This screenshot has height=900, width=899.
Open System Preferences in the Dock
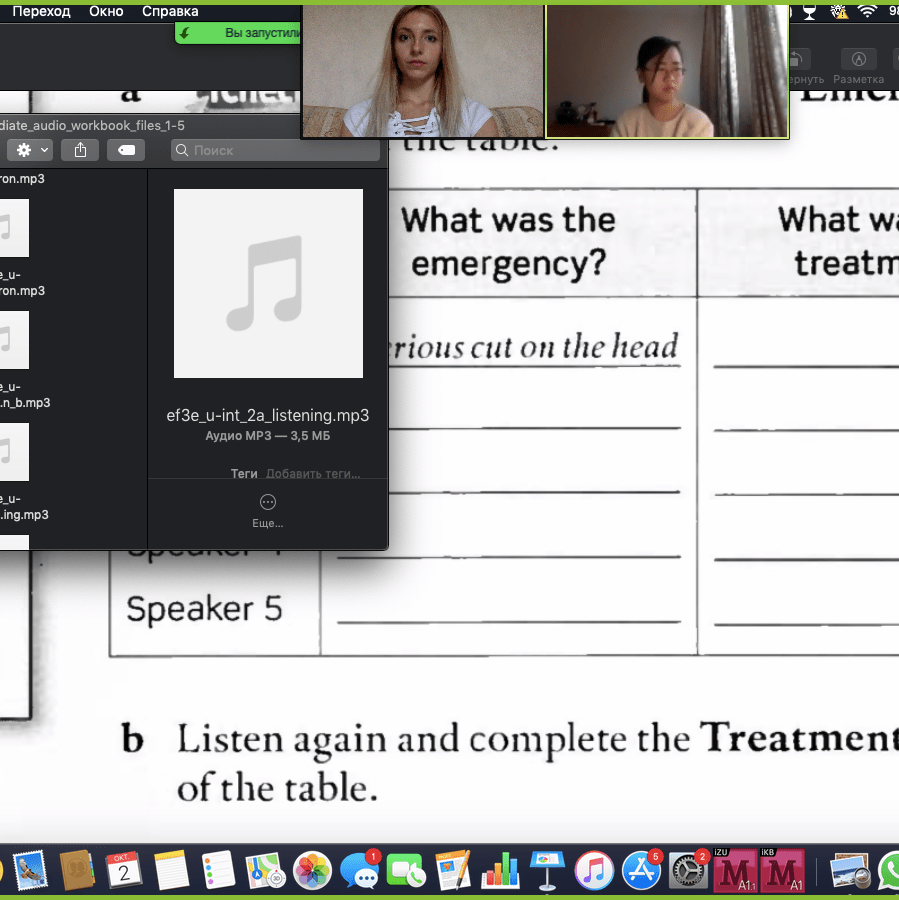point(688,870)
